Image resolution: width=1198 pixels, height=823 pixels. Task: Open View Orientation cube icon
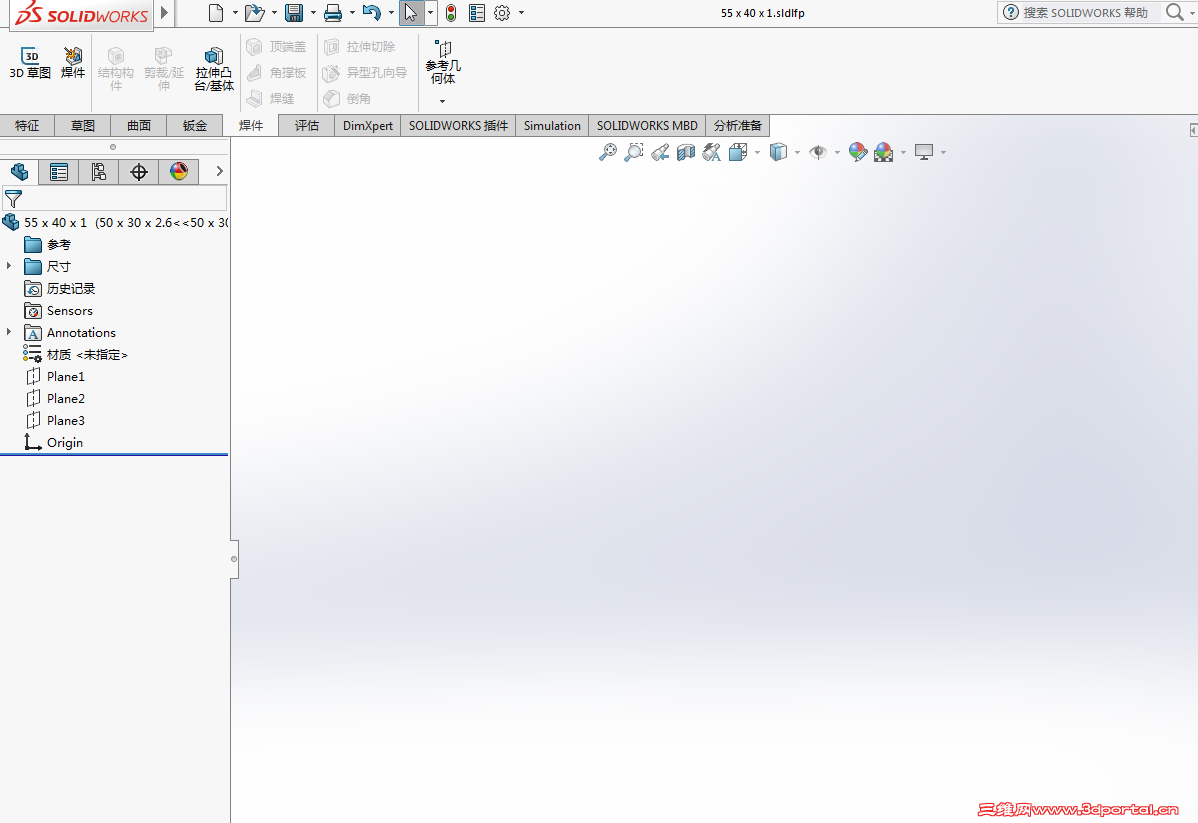pos(738,152)
